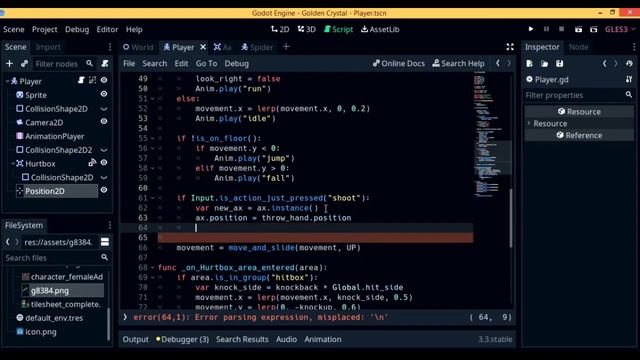Toggle visibility of Camera2D node
640x360 pixels.
pos(104,122)
